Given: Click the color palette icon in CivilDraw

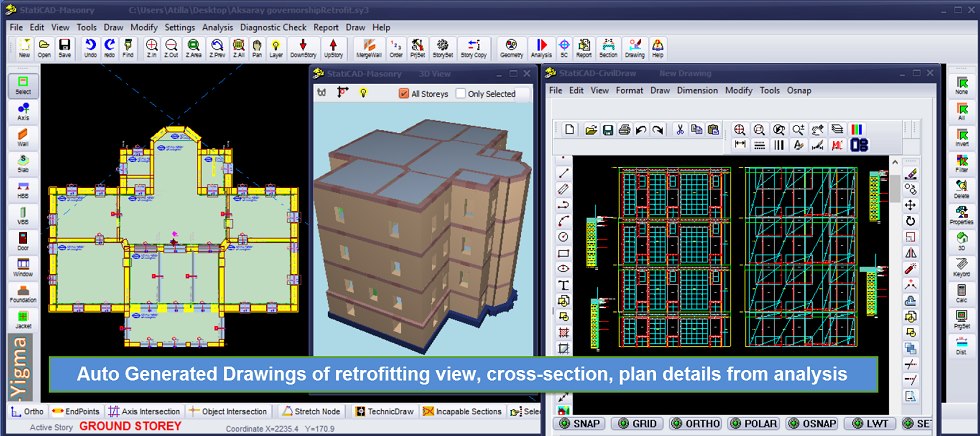Looking at the screenshot, I should click(x=855, y=129).
